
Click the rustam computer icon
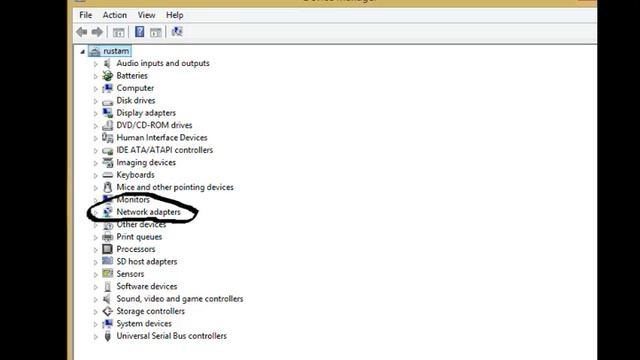95,51
